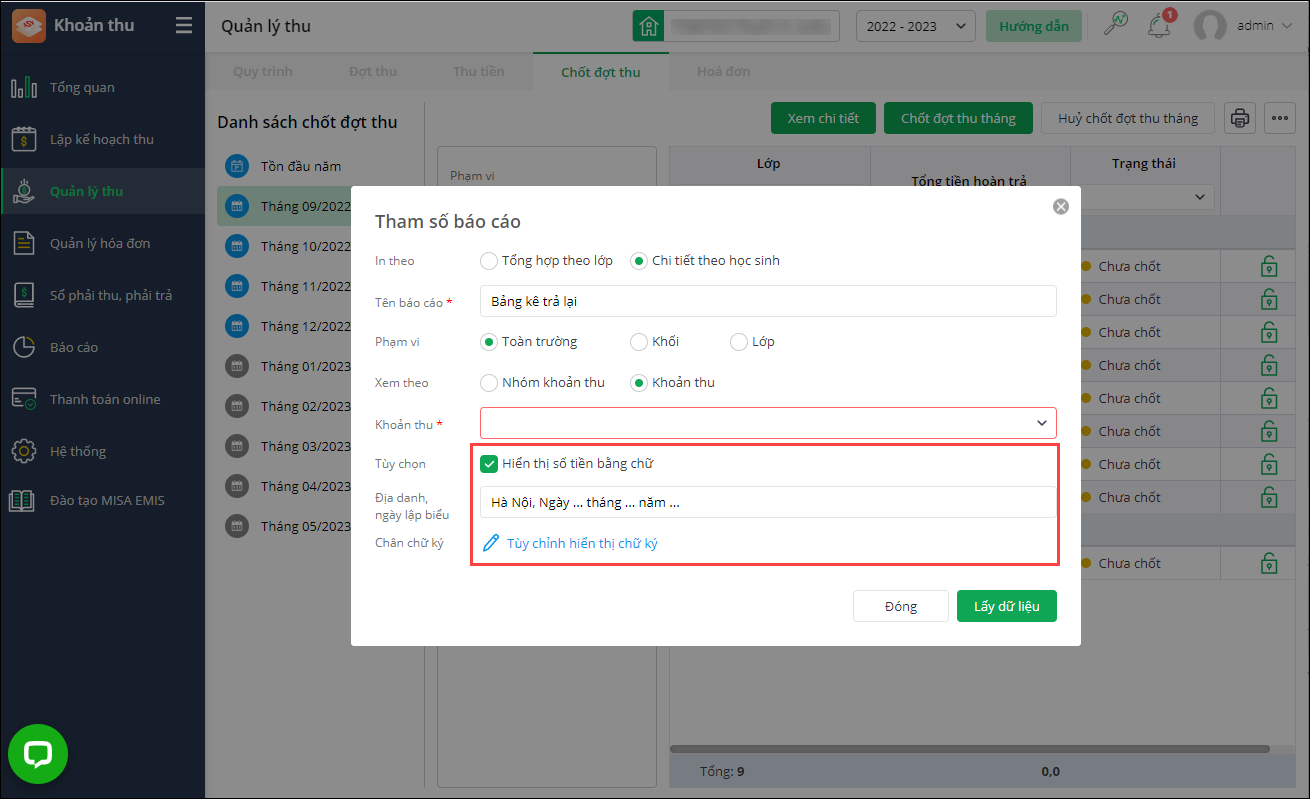The image size is (1310, 799).
Task: Open the Báo cáo section
Action: (x=74, y=348)
